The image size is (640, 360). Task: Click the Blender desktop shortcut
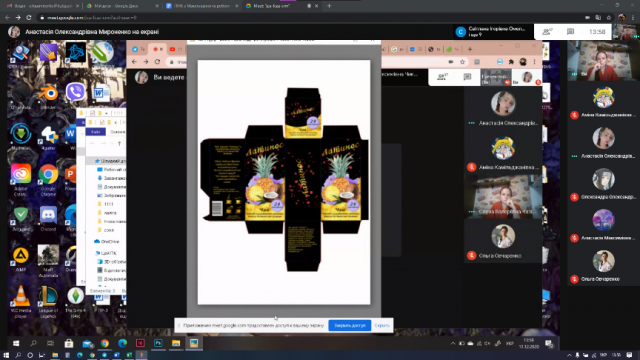pyautogui.click(x=48, y=95)
